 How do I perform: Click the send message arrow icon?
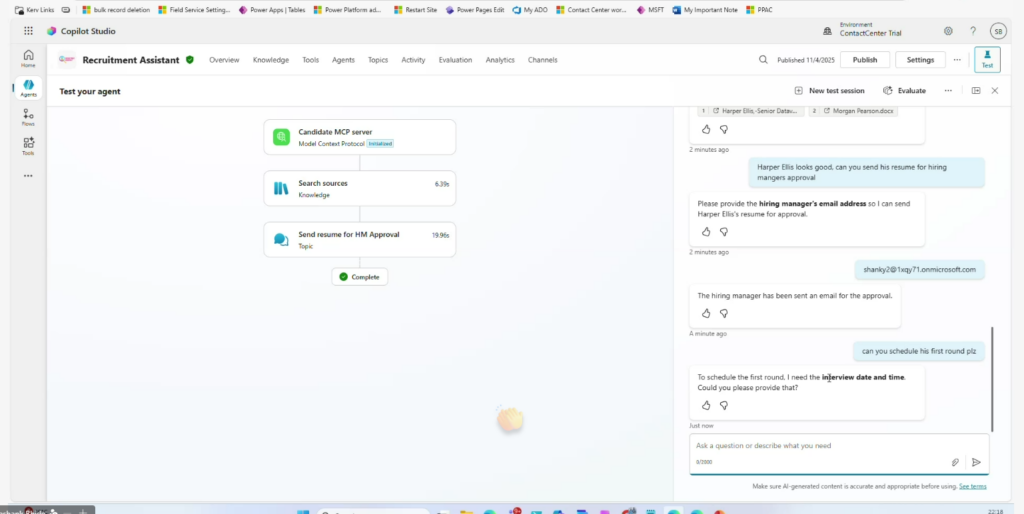click(976, 462)
